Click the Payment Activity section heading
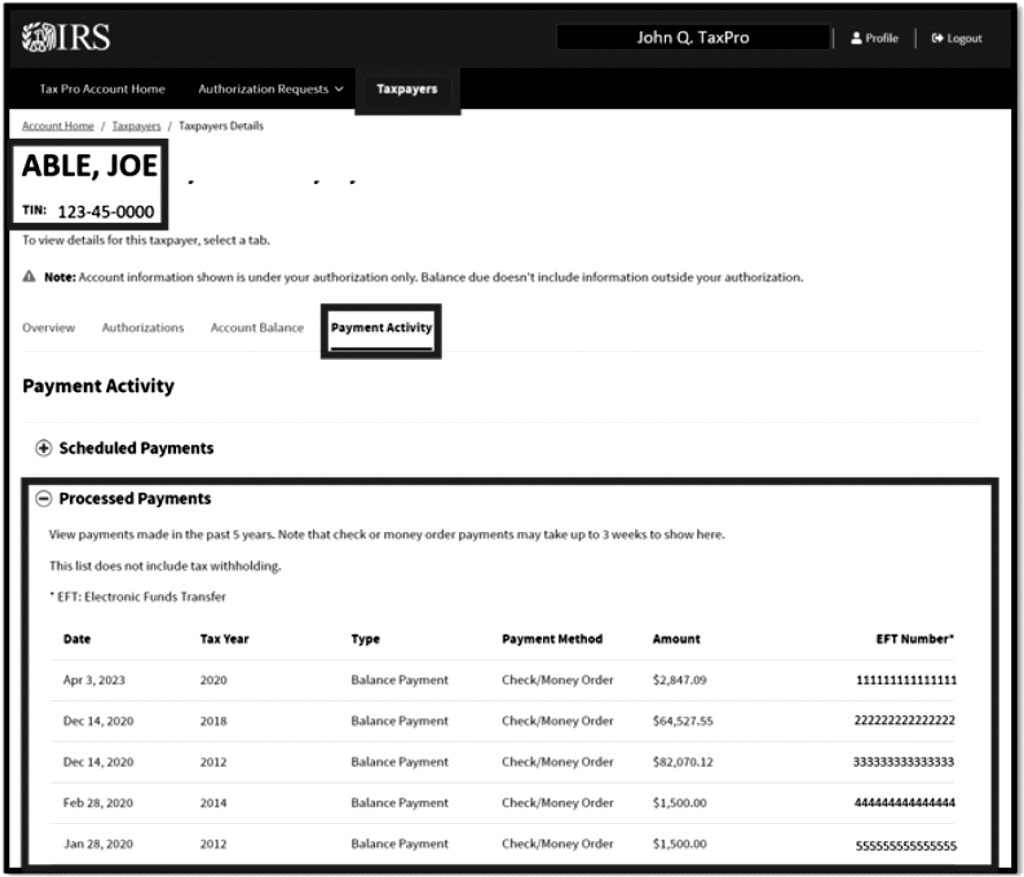This screenshot has height=877, width=1024. [99, 386]
